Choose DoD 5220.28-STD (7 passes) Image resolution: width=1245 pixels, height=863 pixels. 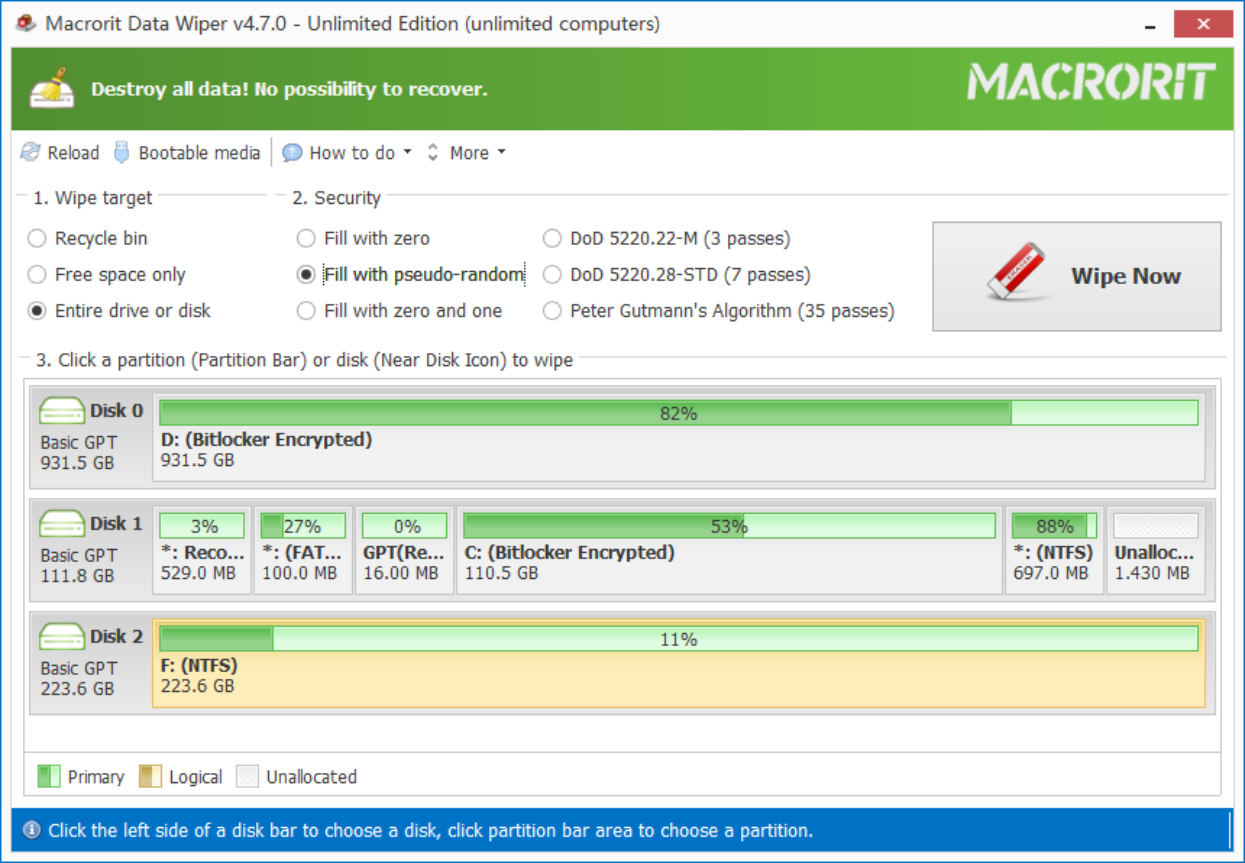pyautogui.click(x=677, y=274)
